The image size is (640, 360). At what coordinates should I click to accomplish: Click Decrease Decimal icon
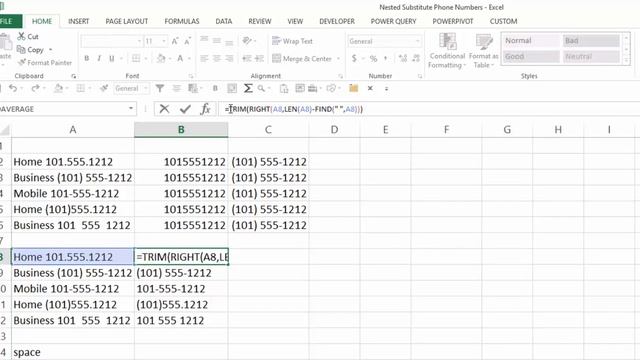point(416,58)
